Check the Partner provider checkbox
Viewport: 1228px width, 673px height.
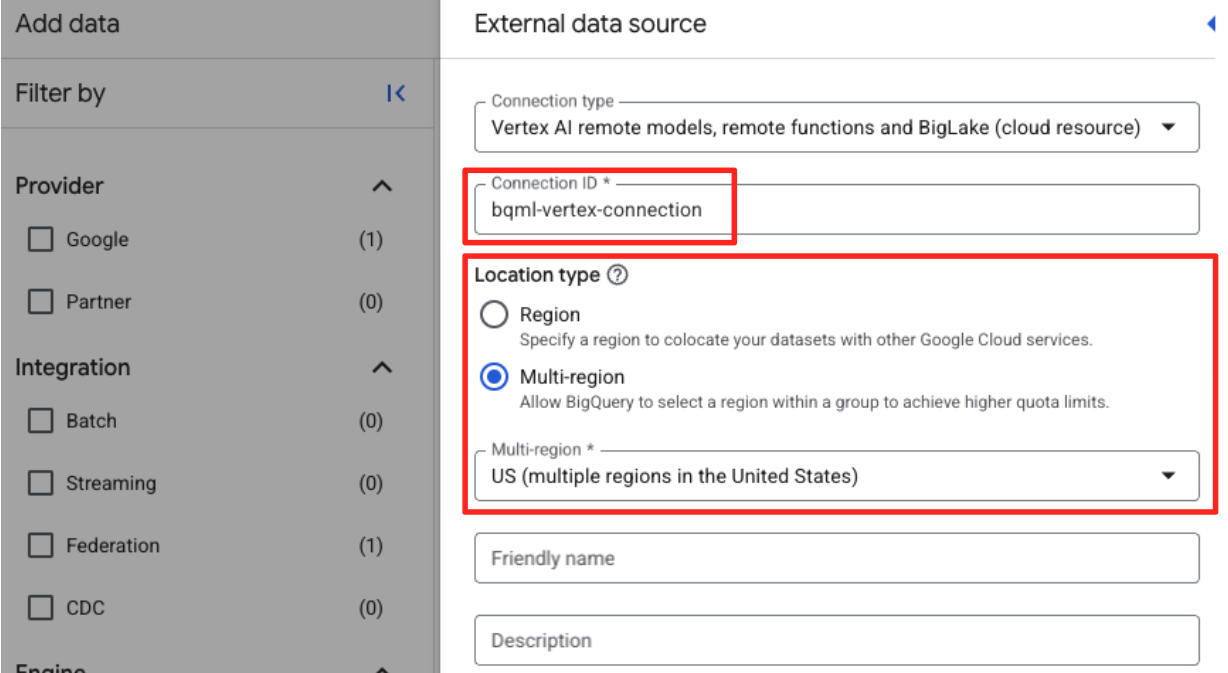click(x=40, y=302)
